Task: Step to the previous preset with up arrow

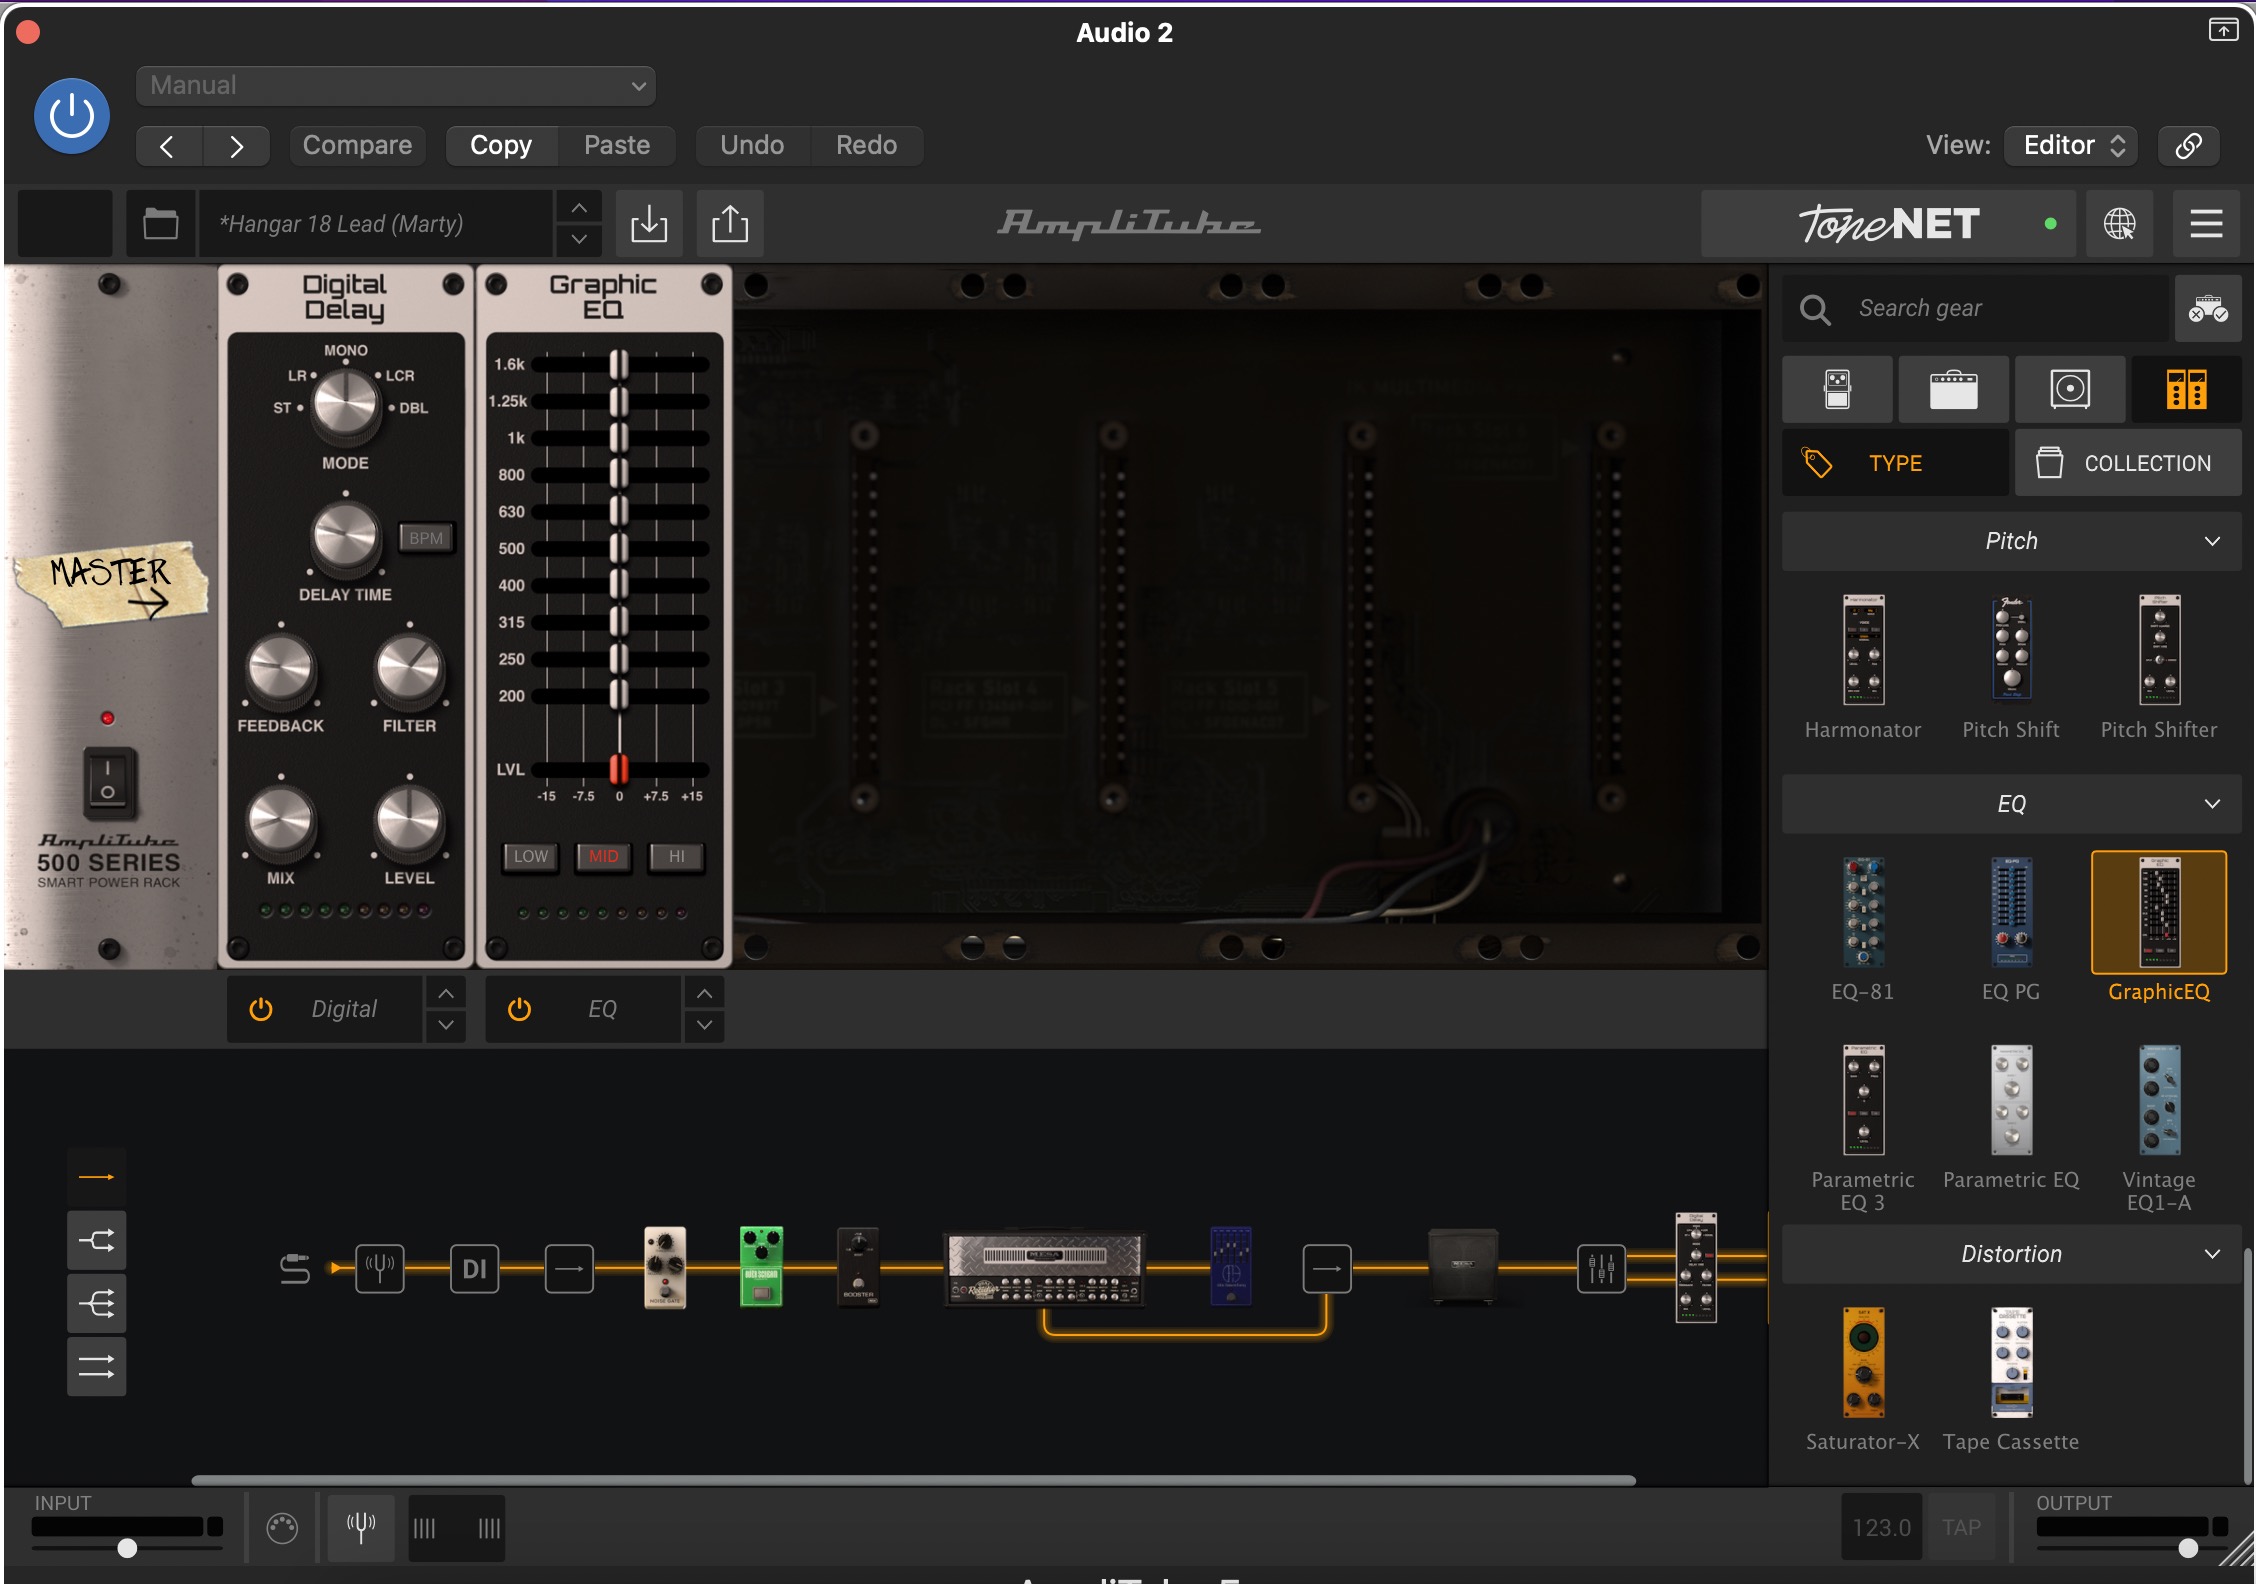Action: [579, 208]
